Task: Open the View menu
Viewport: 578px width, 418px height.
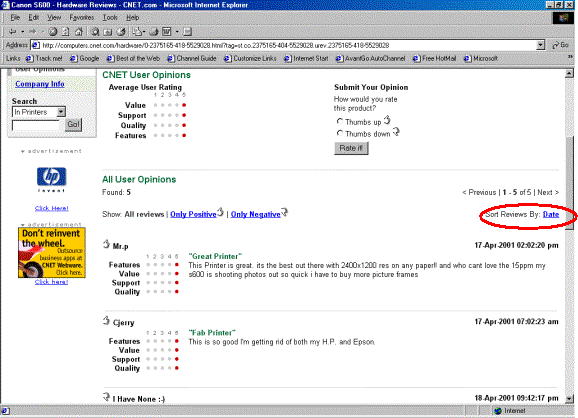Action: pos(54,17)
